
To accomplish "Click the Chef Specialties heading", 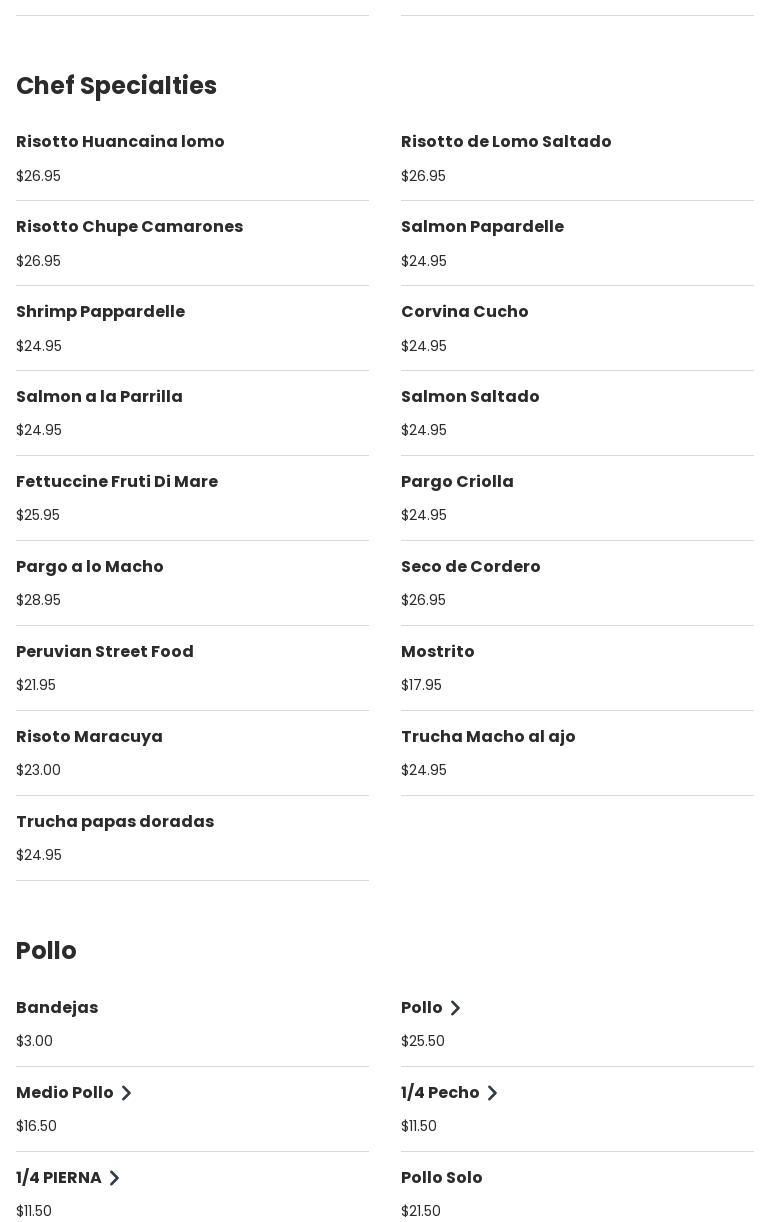I will click(116, 86).
